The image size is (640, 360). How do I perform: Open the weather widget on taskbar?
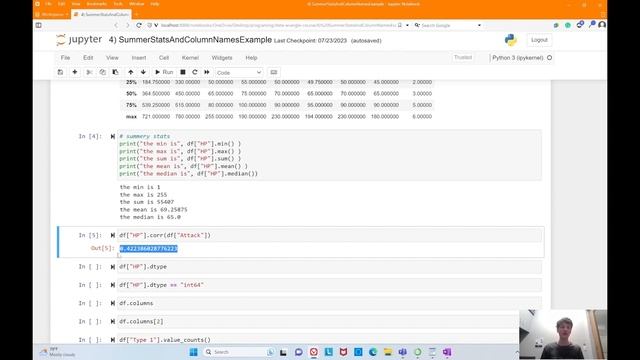pos(57,352)
